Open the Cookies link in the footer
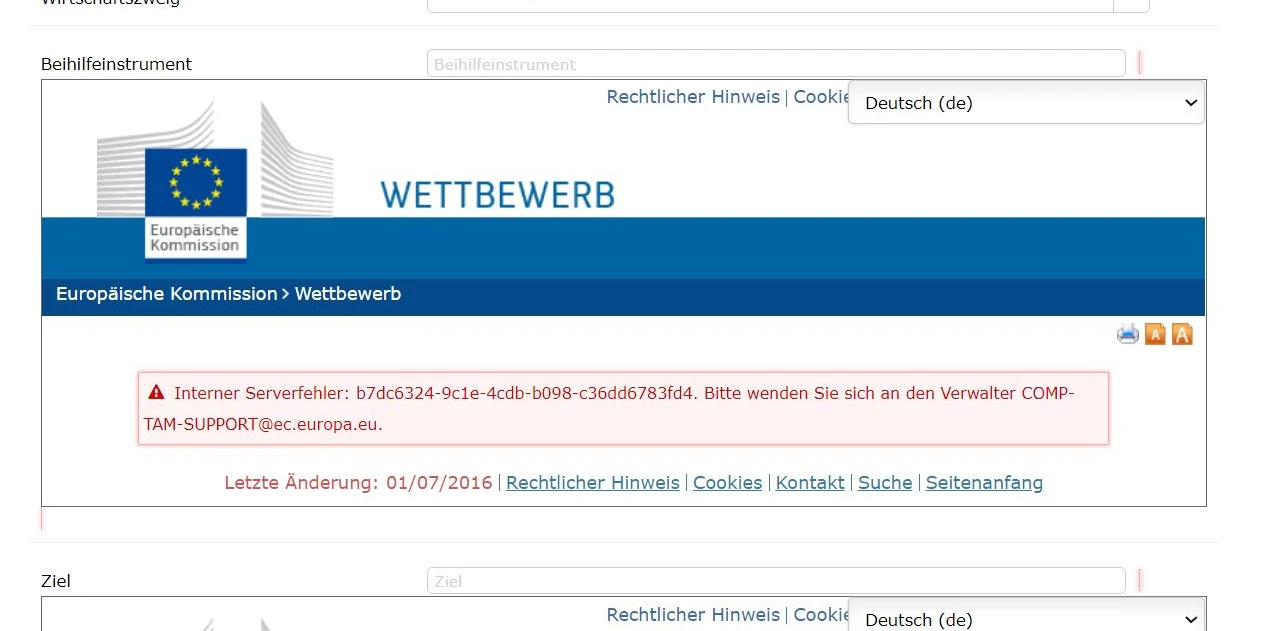Screen dimensions: 1261x631 [727, 483]
